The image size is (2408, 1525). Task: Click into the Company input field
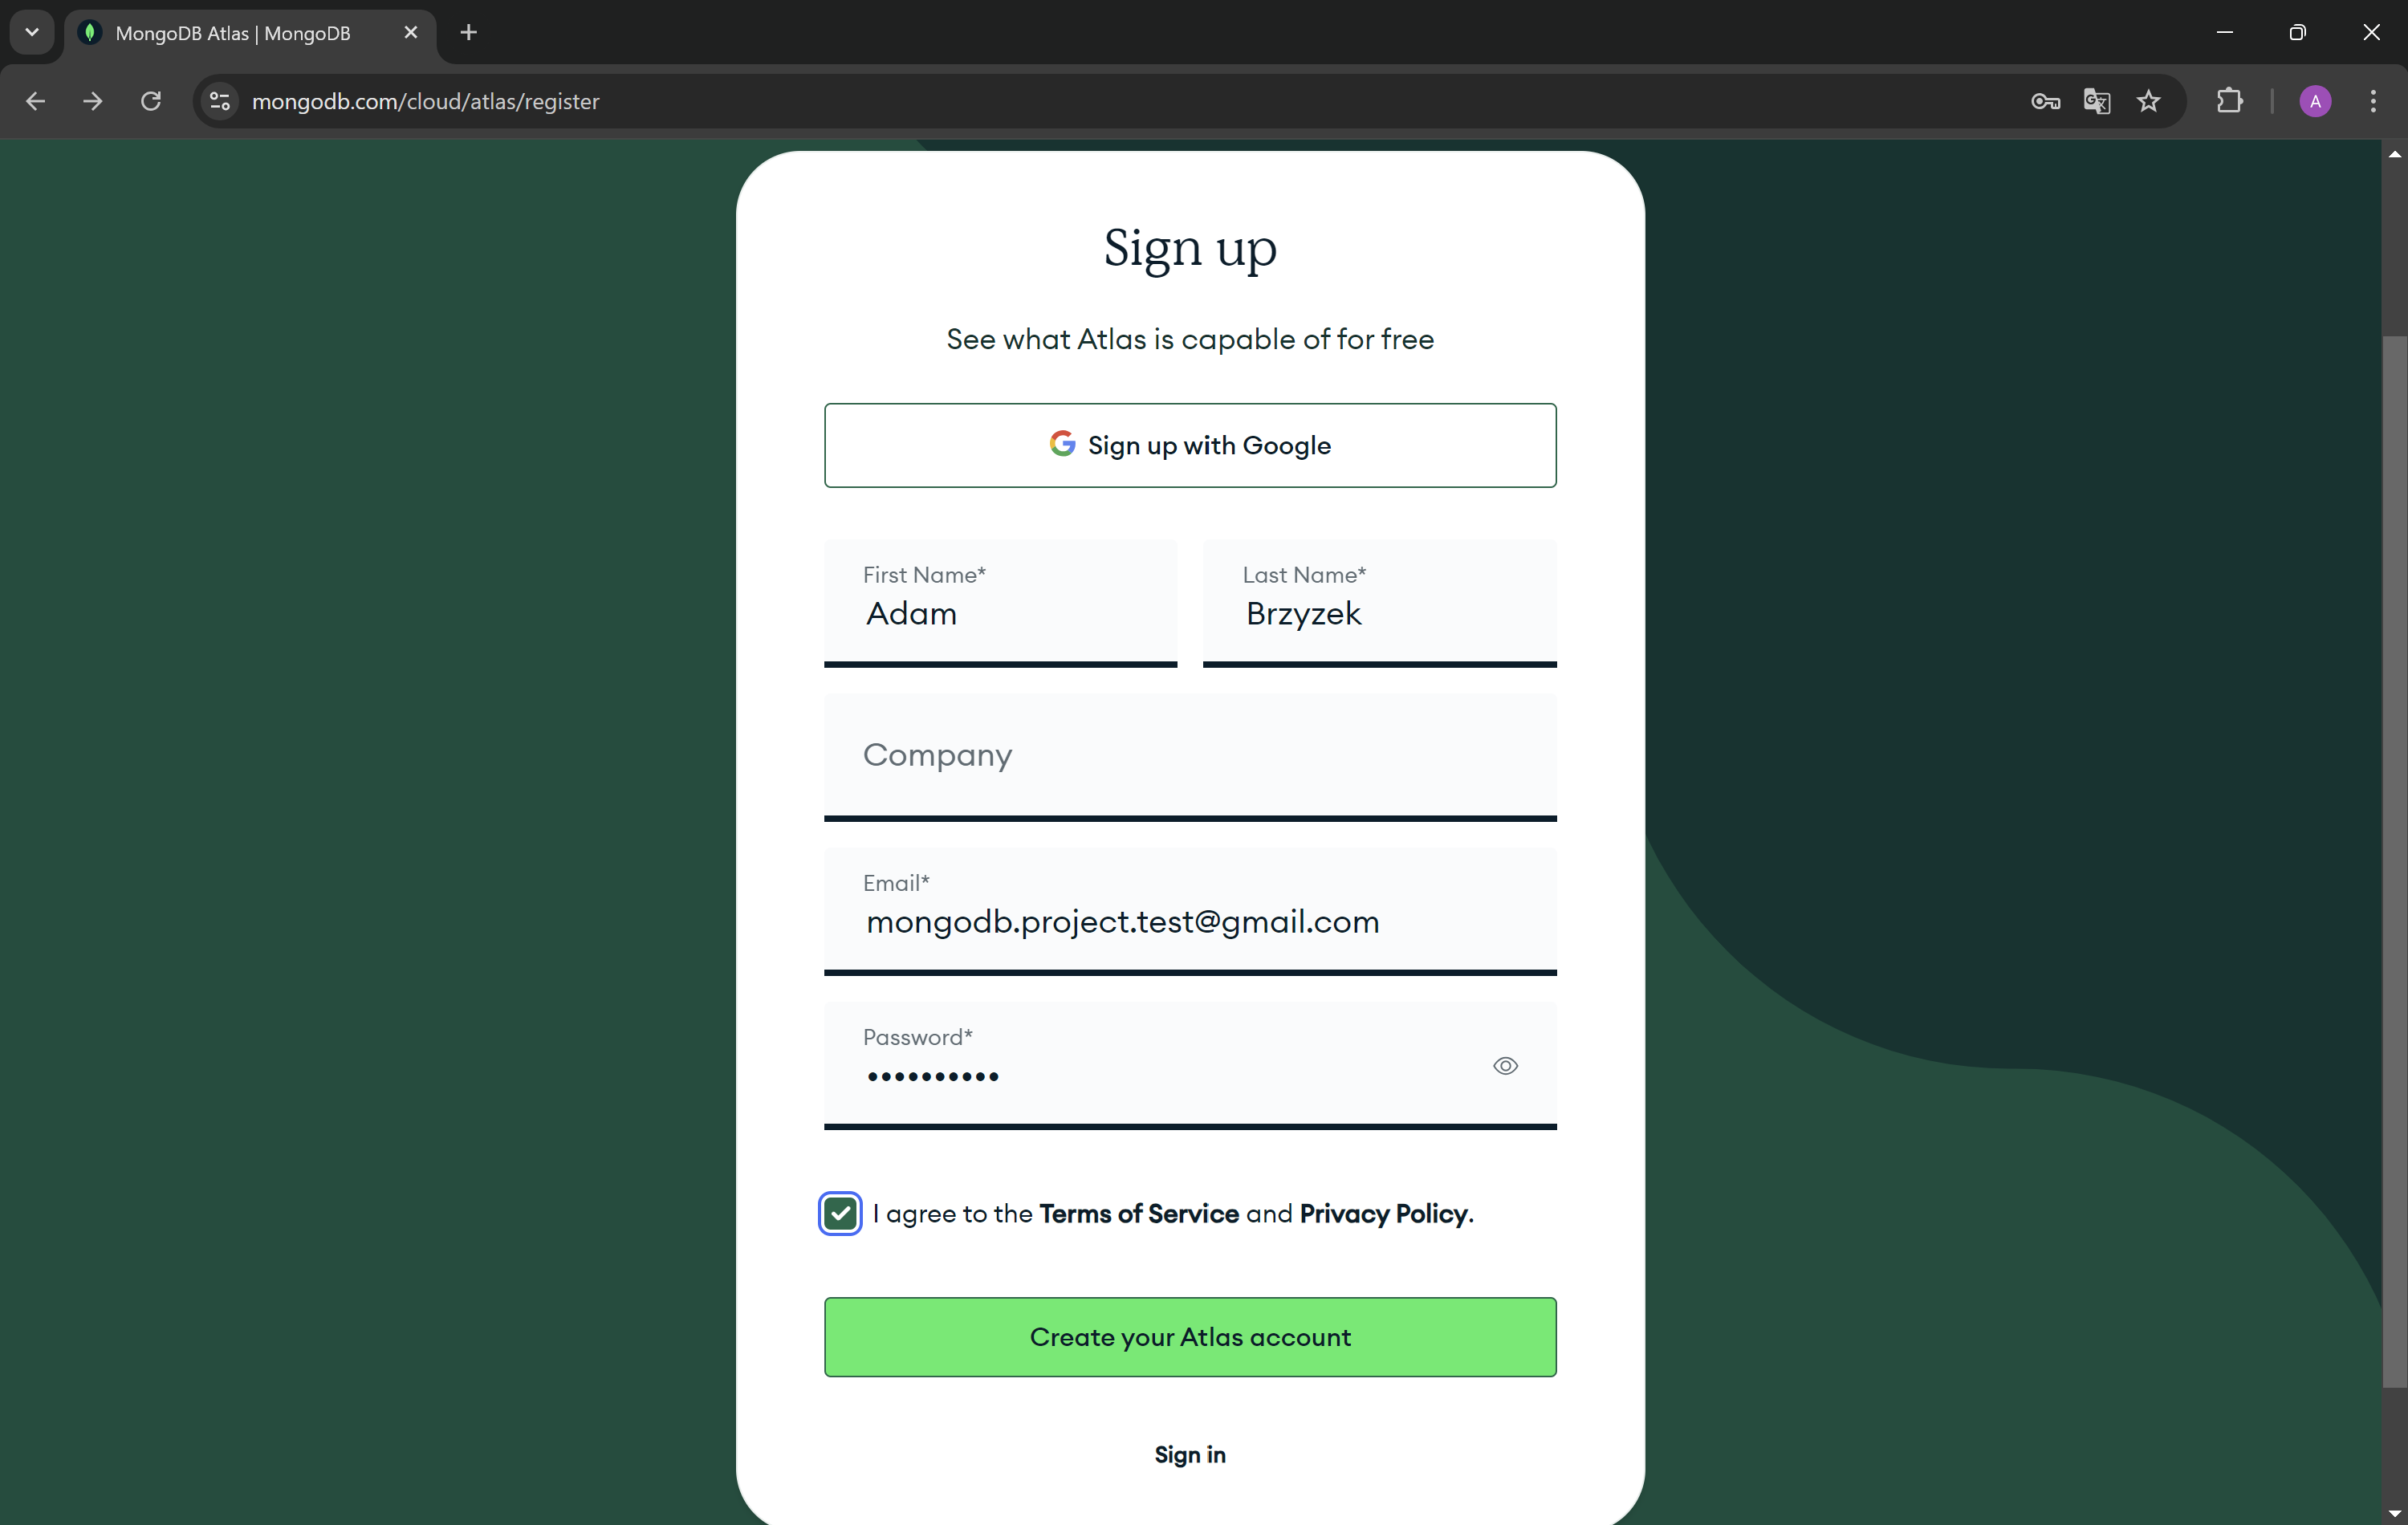1190,756
